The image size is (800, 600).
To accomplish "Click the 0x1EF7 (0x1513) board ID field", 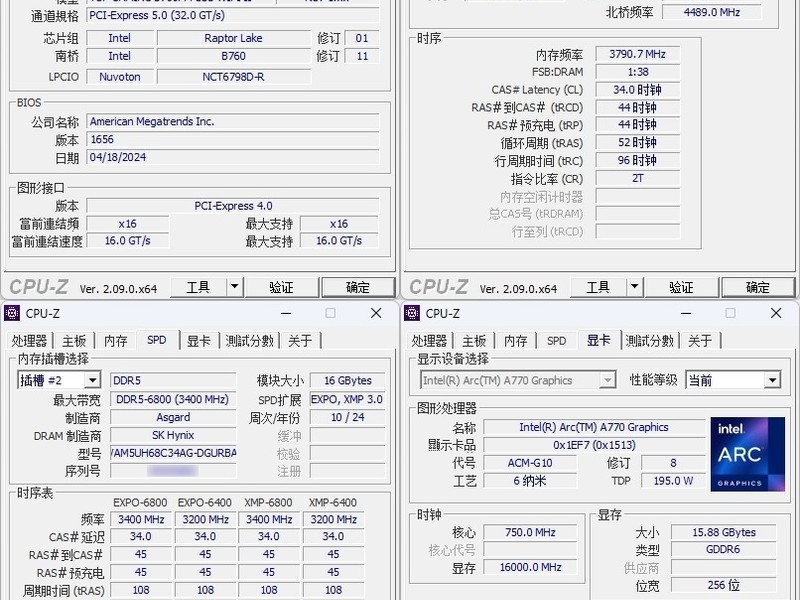I will (x=594, y=445).
